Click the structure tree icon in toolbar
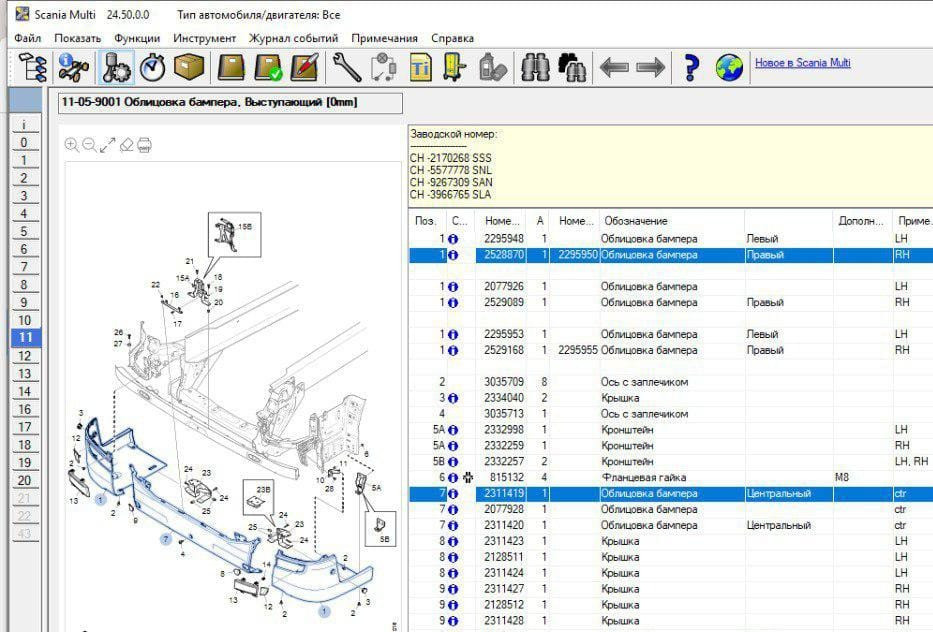 pos(33,68)
